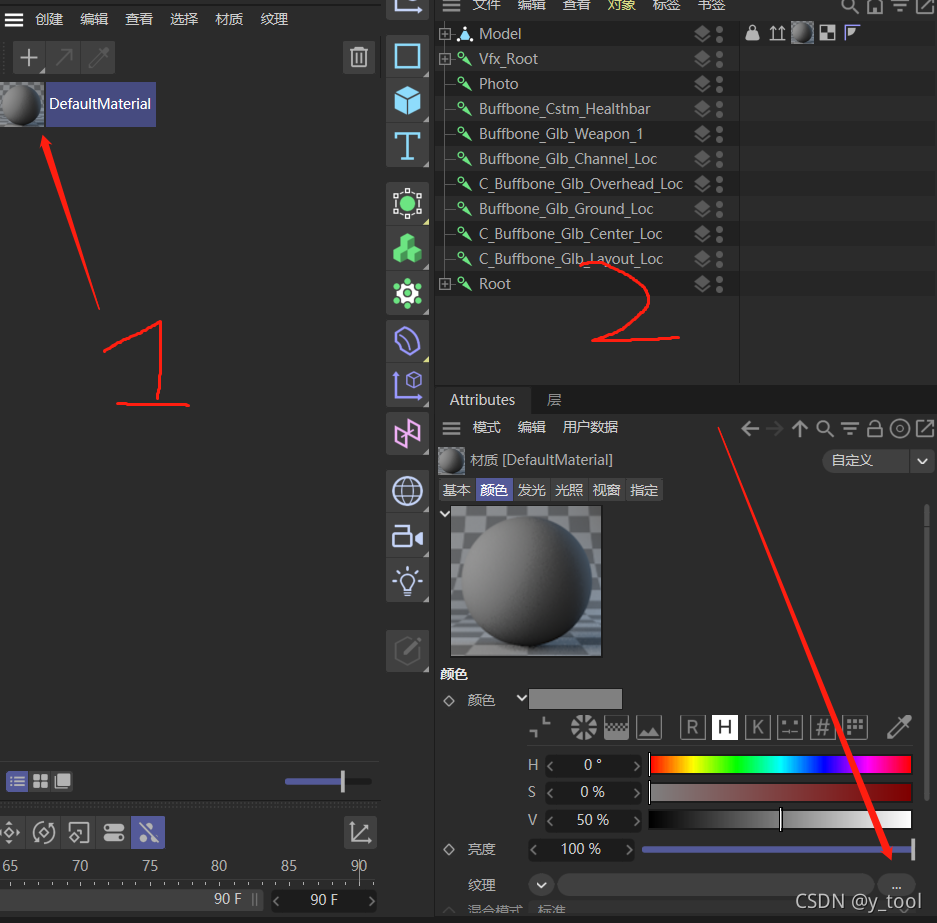
Task: Click the material preview size slider
Action: pyautogui.click(x=328, y=781)
